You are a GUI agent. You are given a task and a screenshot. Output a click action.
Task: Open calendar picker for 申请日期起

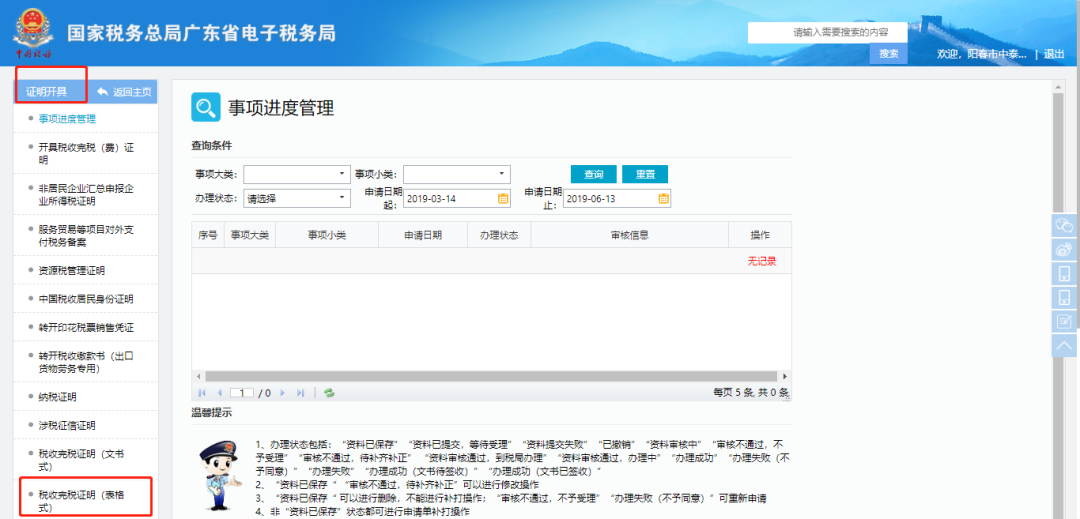503,198
